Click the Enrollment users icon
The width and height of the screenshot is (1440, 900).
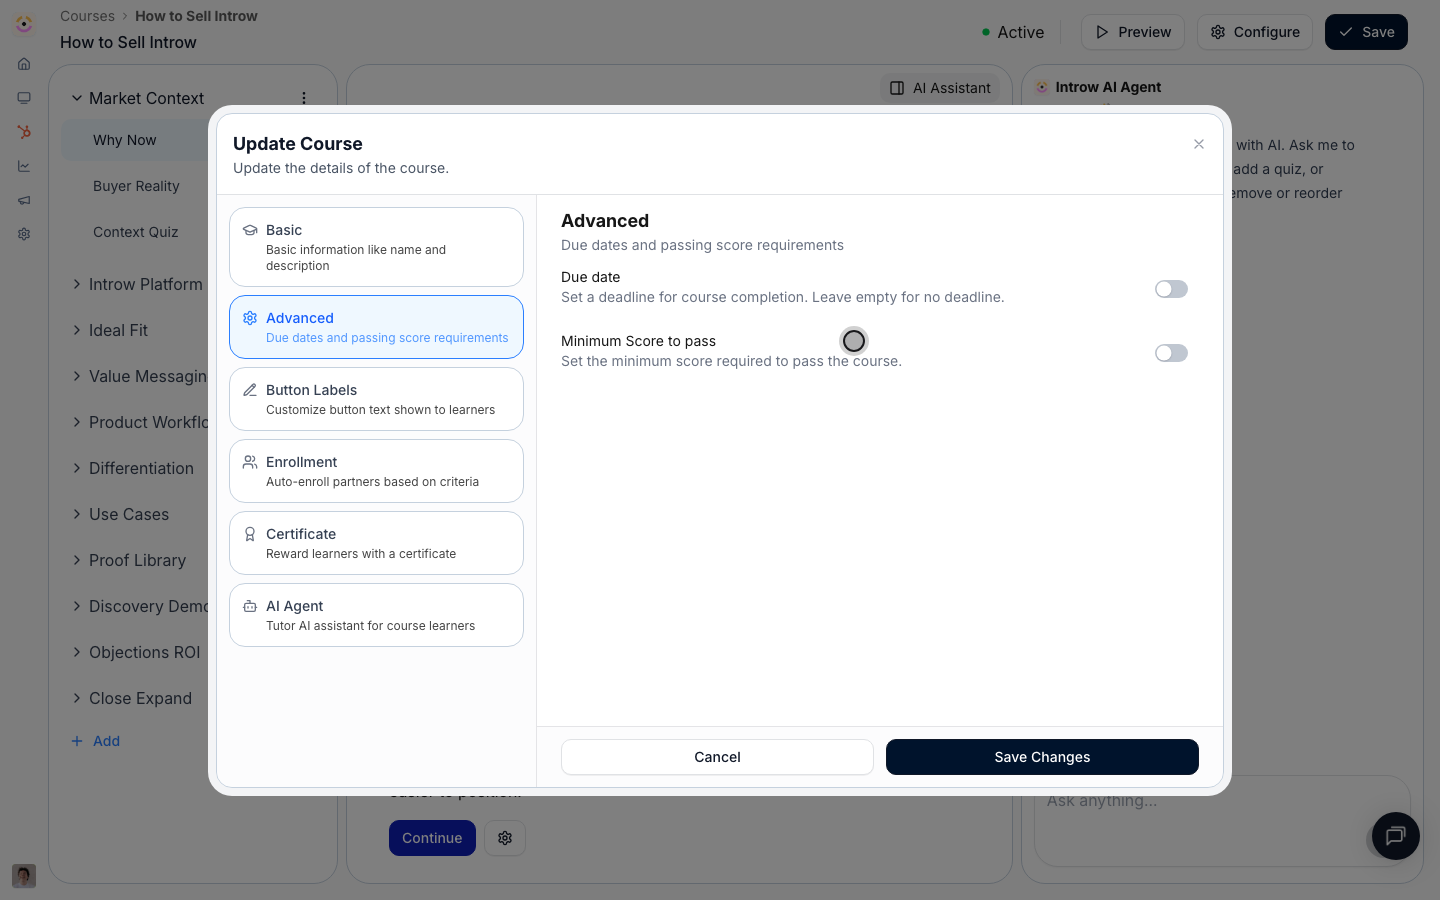tap(250, 462)
